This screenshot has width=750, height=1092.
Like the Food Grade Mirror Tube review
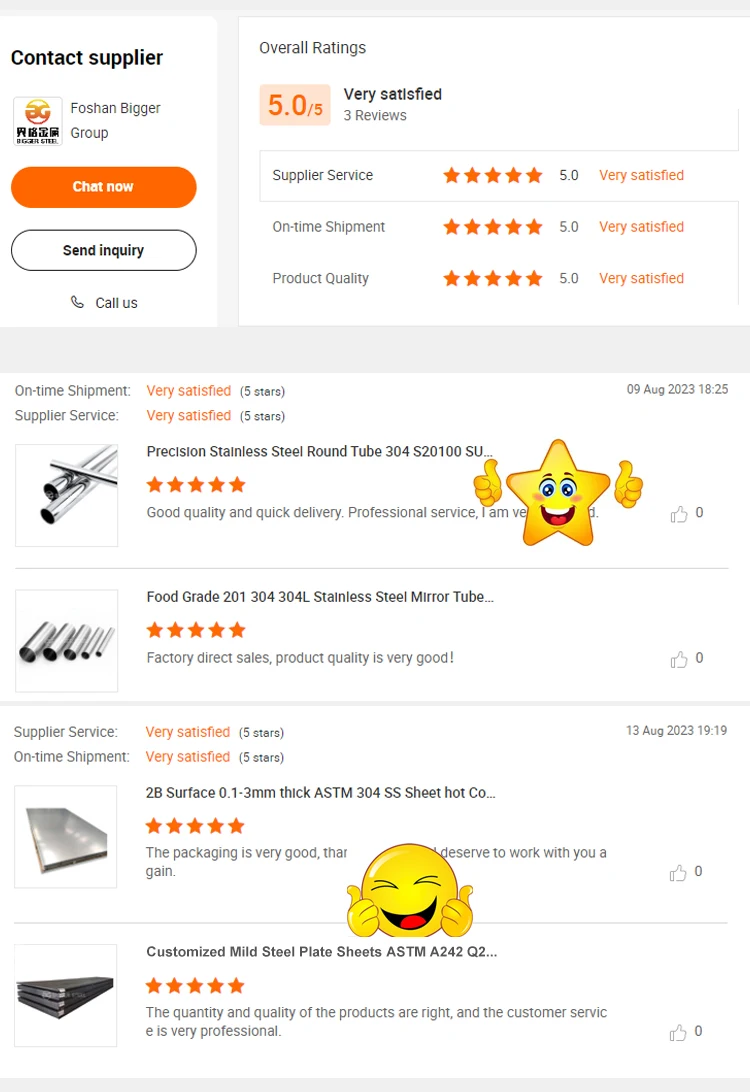tap(678, 660)
